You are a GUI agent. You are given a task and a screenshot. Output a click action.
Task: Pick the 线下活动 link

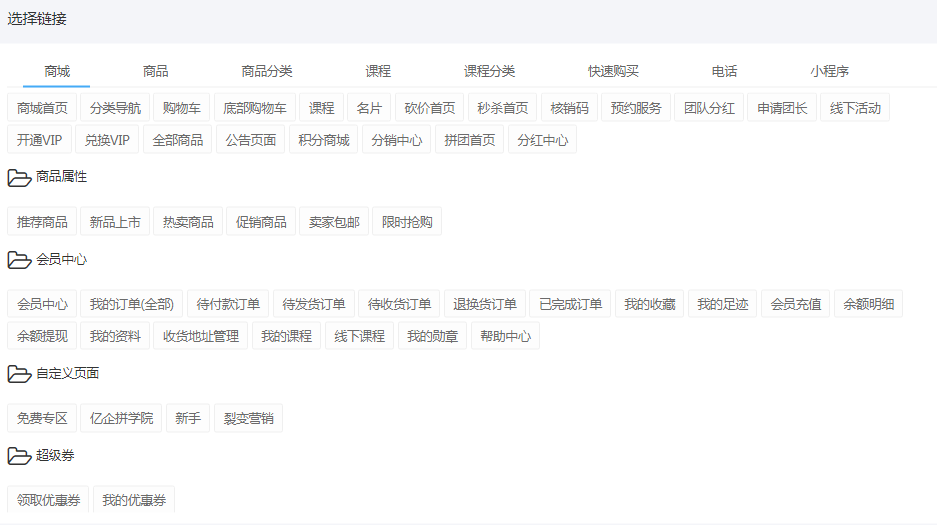(855, 108)
